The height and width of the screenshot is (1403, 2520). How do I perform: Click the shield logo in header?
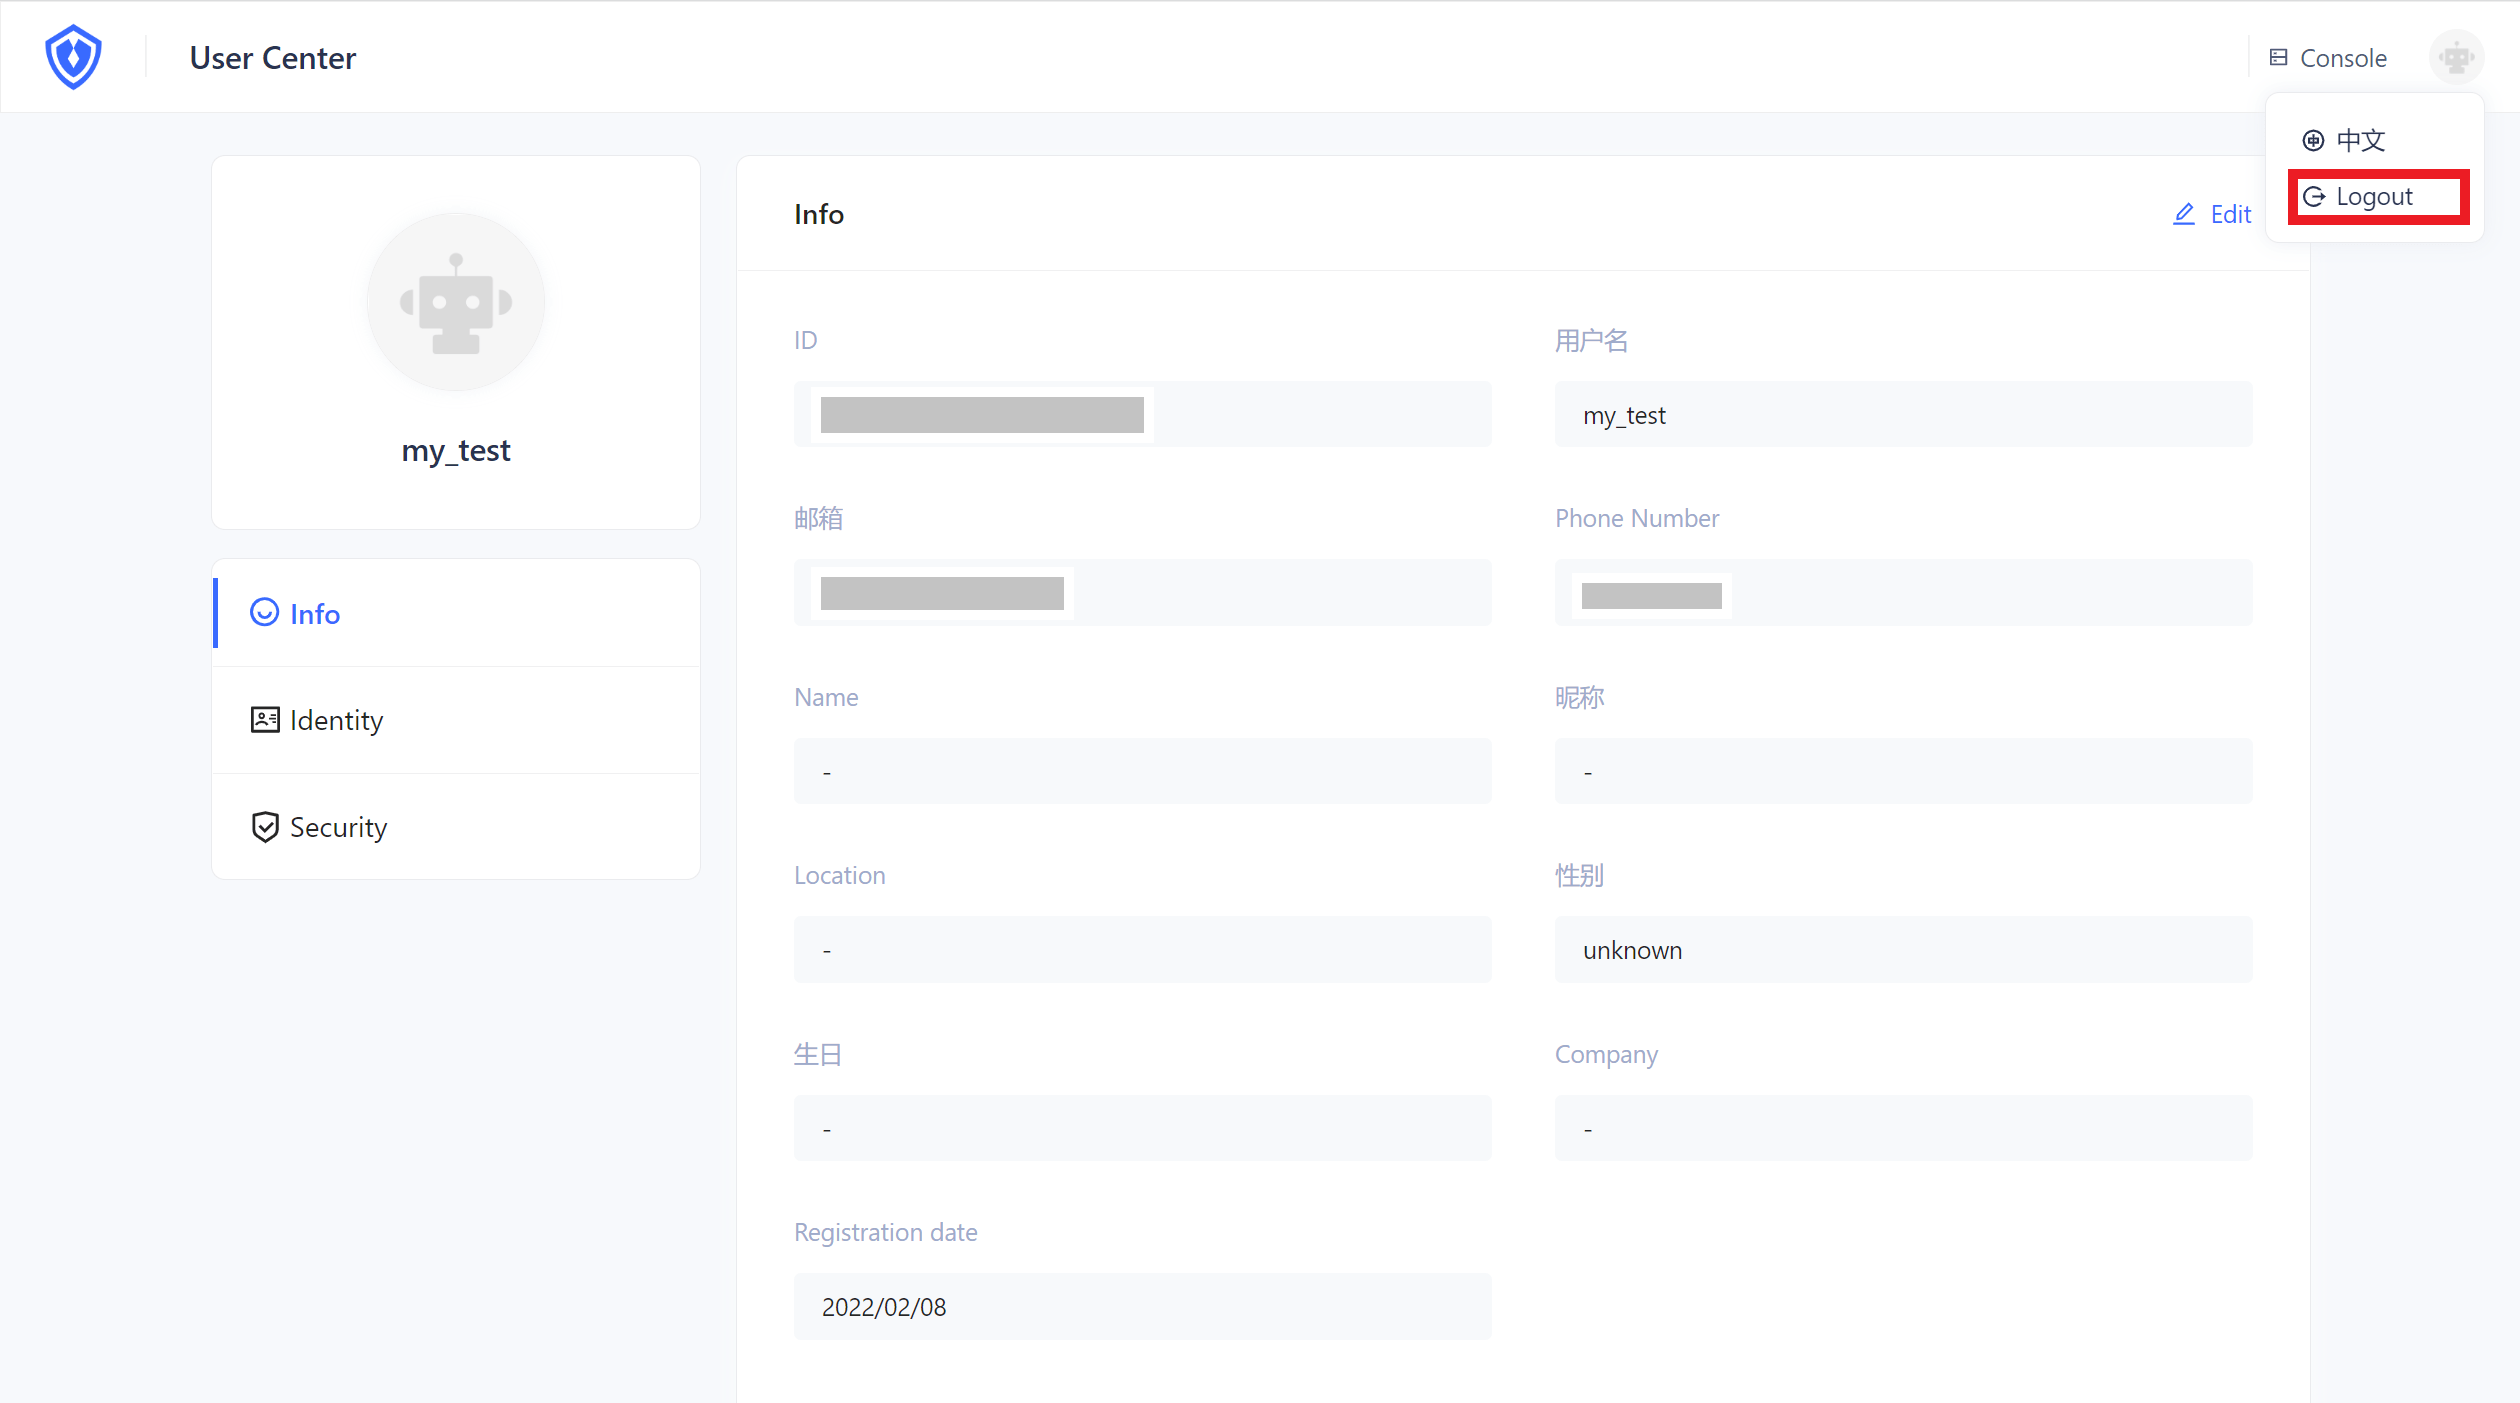[73, 57]
